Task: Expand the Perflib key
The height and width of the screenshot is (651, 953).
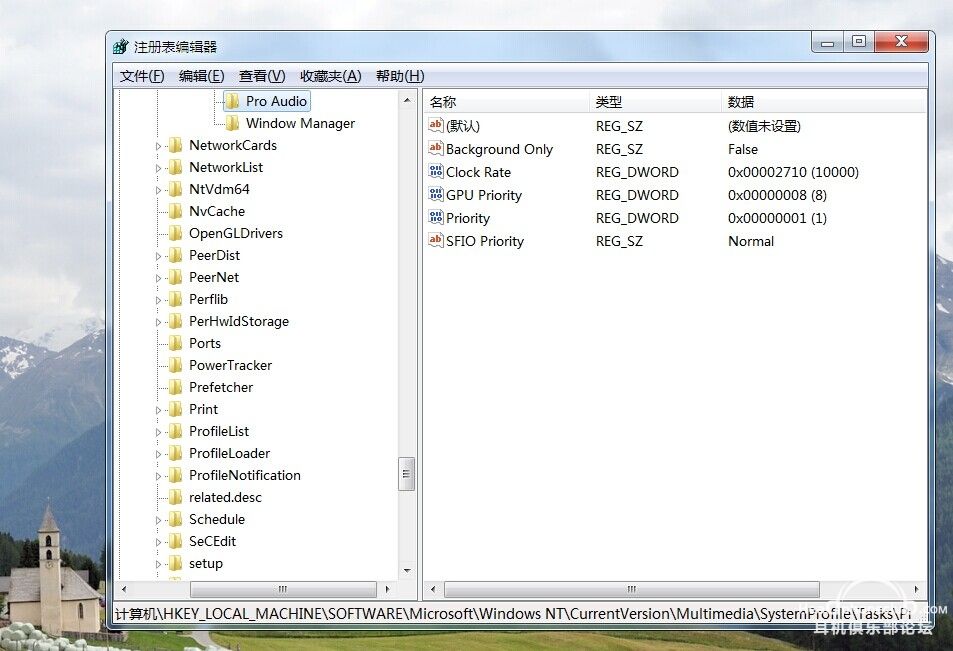Action: (158, 300)
